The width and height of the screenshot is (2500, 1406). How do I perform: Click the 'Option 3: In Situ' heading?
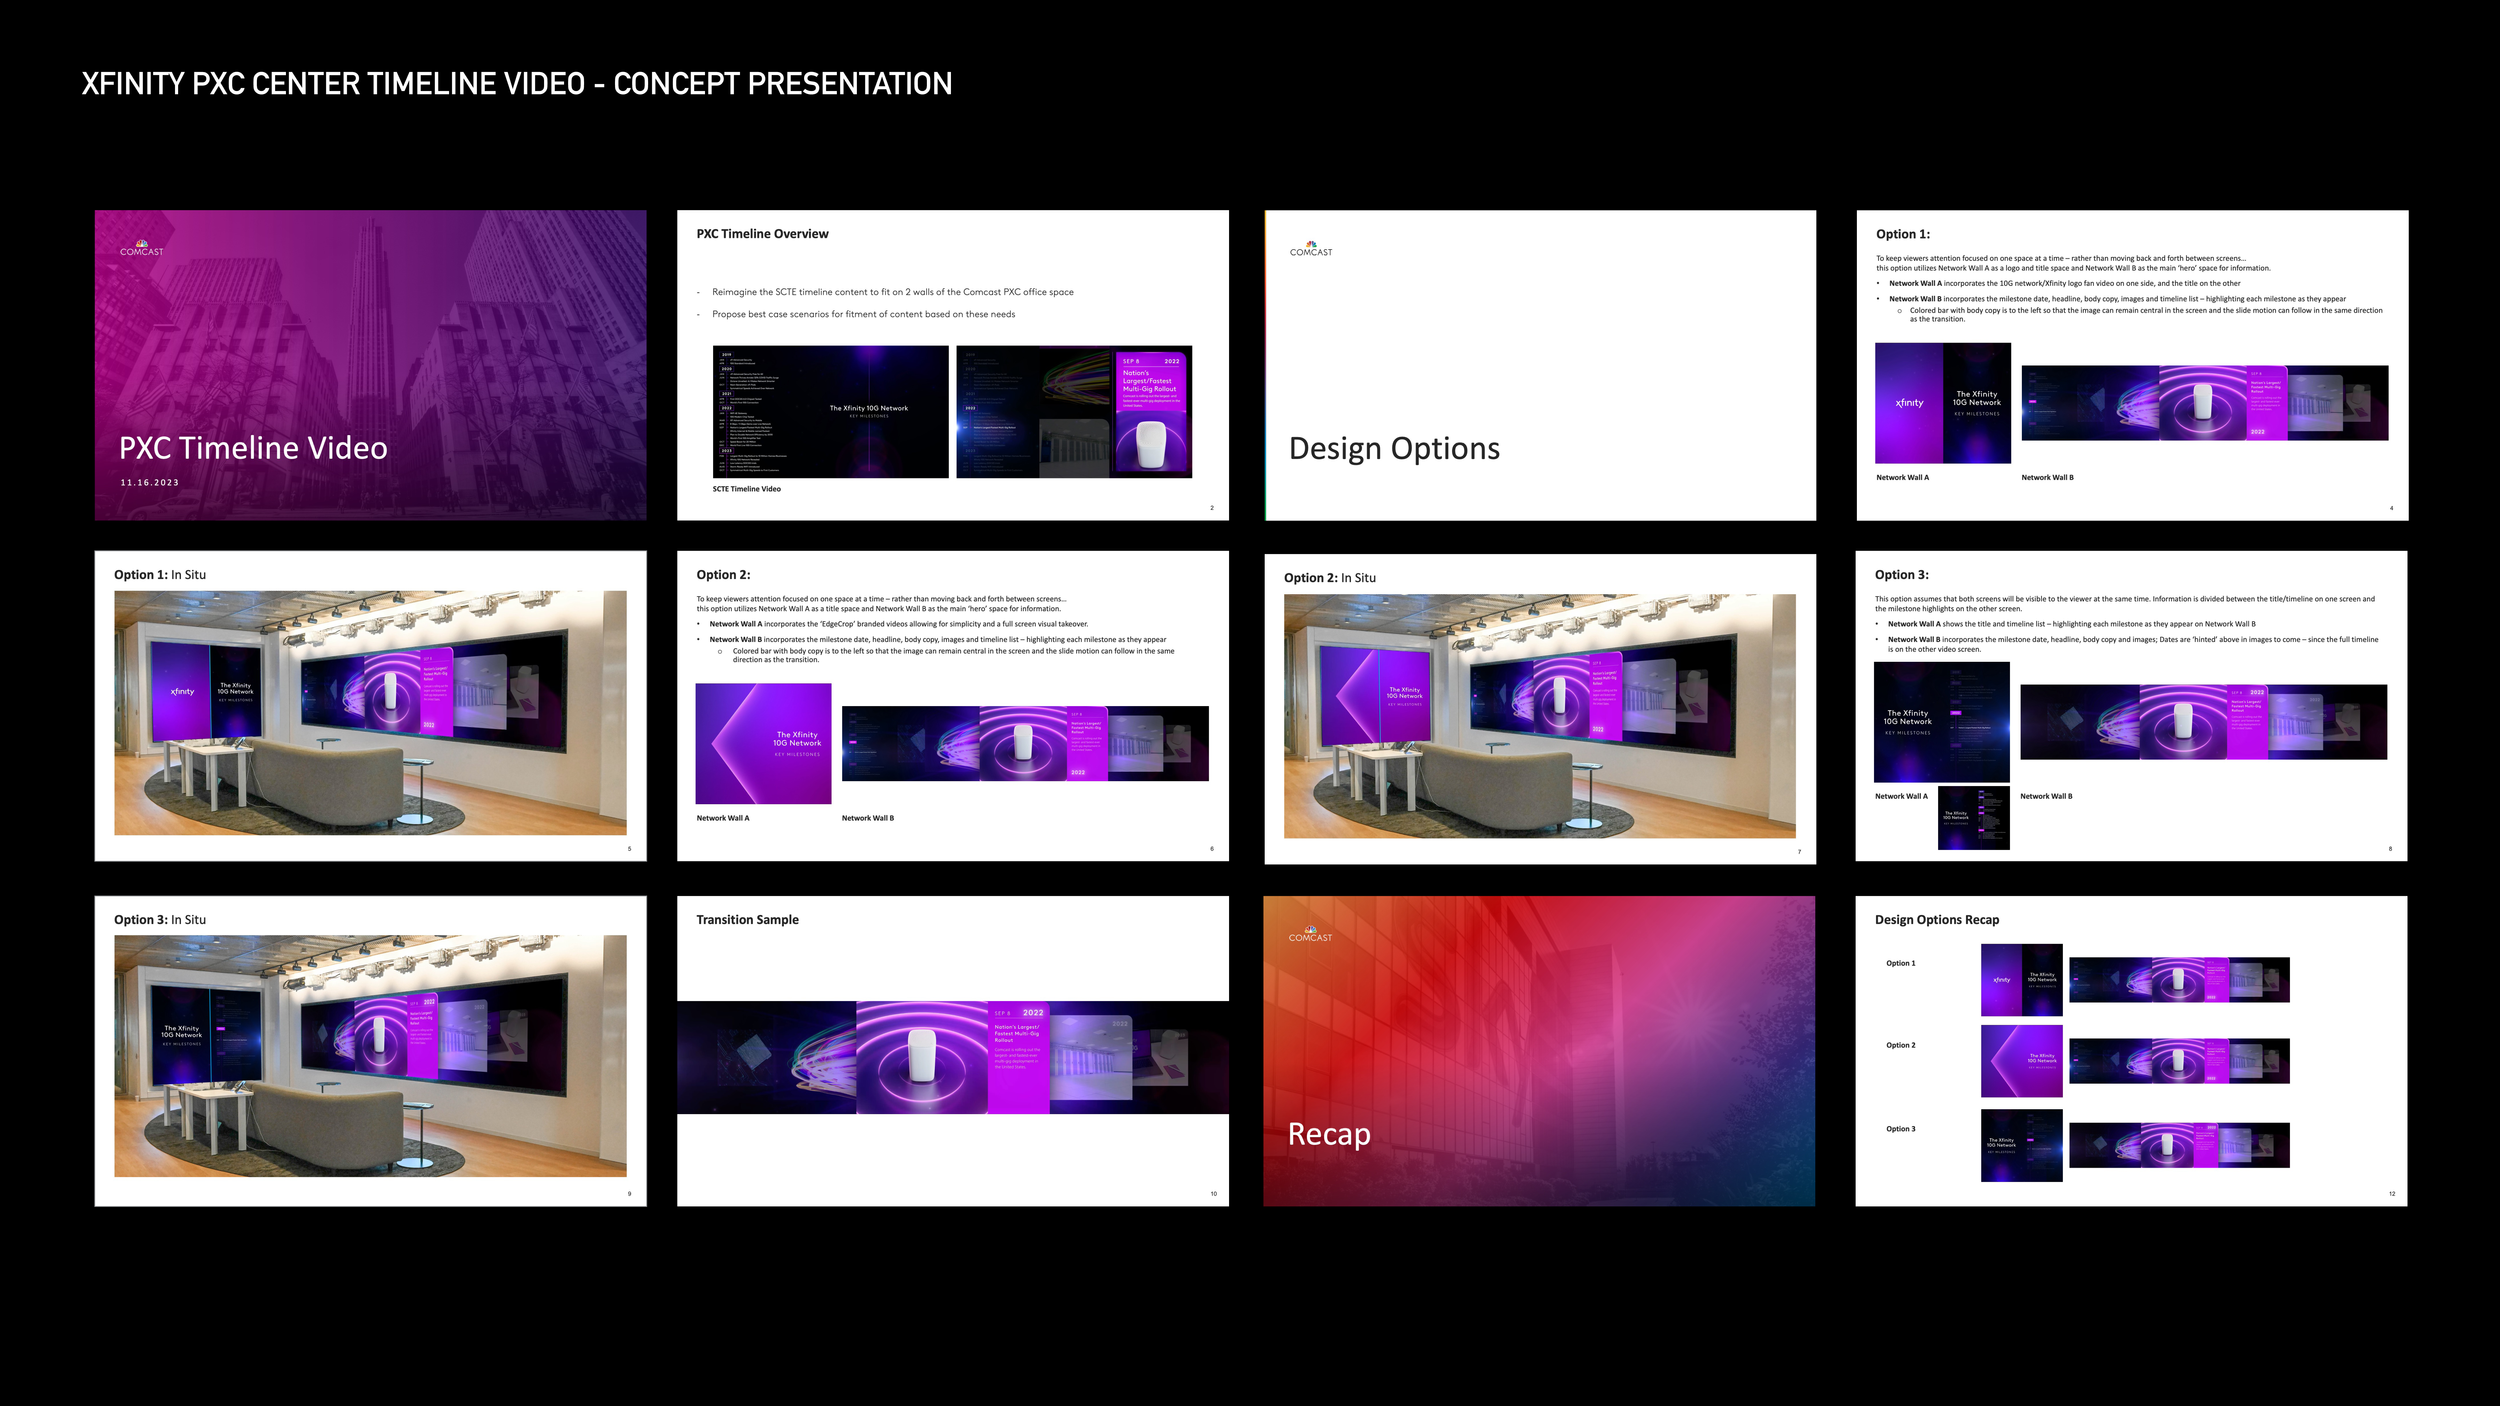(x=160, y=920)
